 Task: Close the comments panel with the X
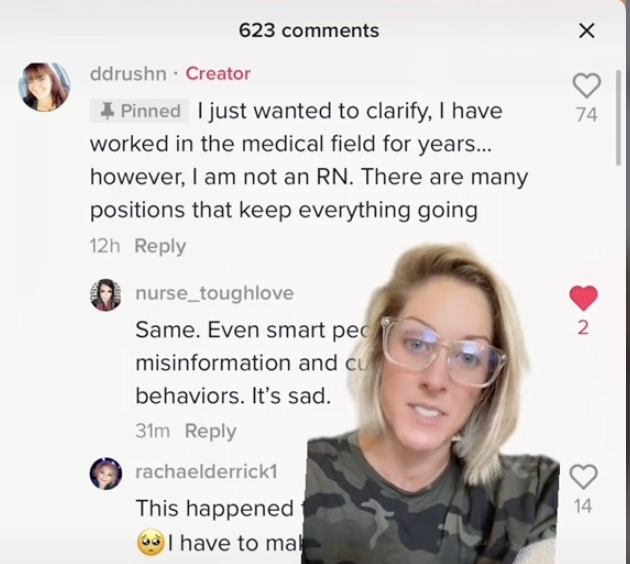point(587,31)
